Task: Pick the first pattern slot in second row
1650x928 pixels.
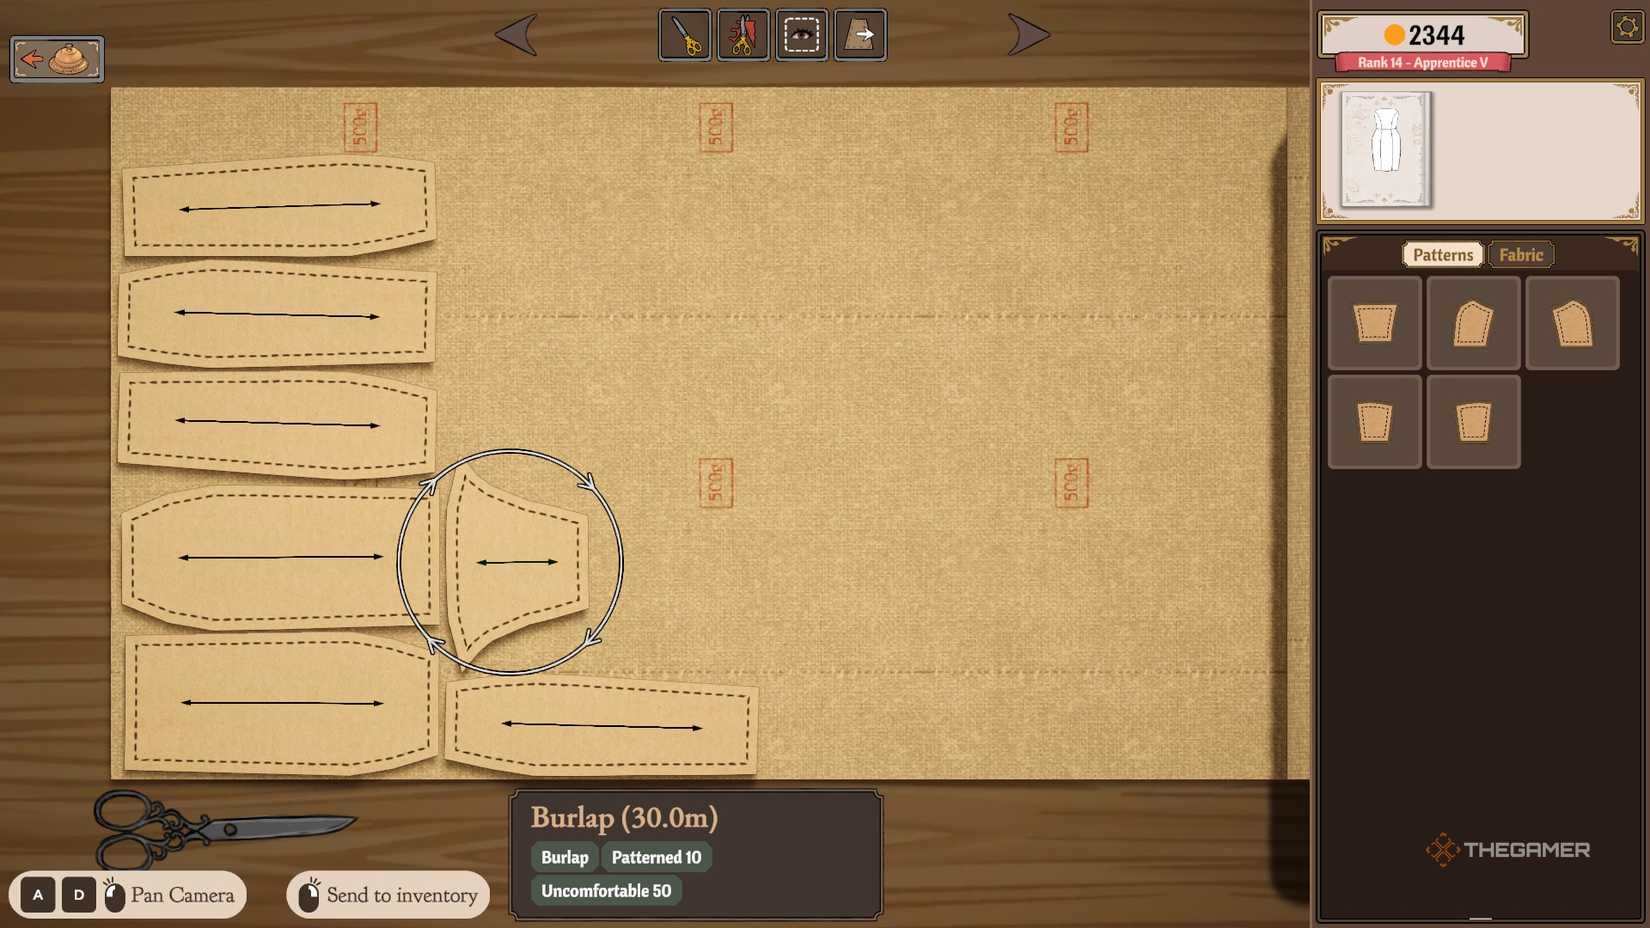Action: click(1375, 422)
